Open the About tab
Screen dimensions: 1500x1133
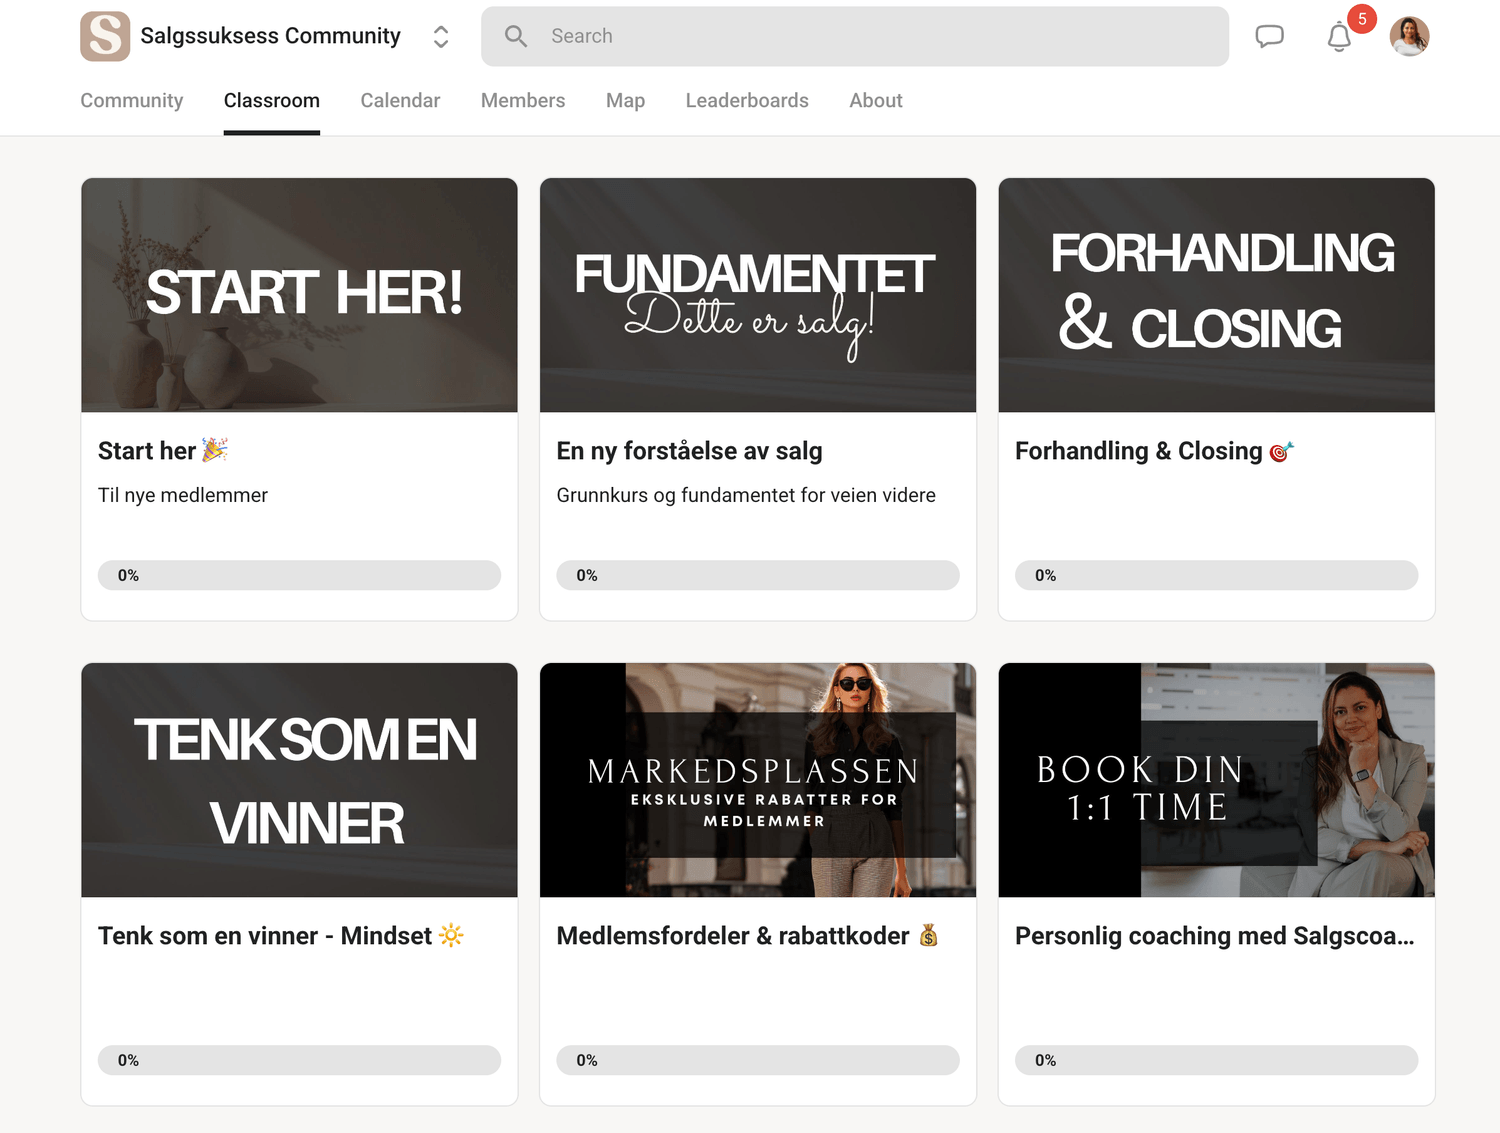pyautogui.click(x=876, y=100)
